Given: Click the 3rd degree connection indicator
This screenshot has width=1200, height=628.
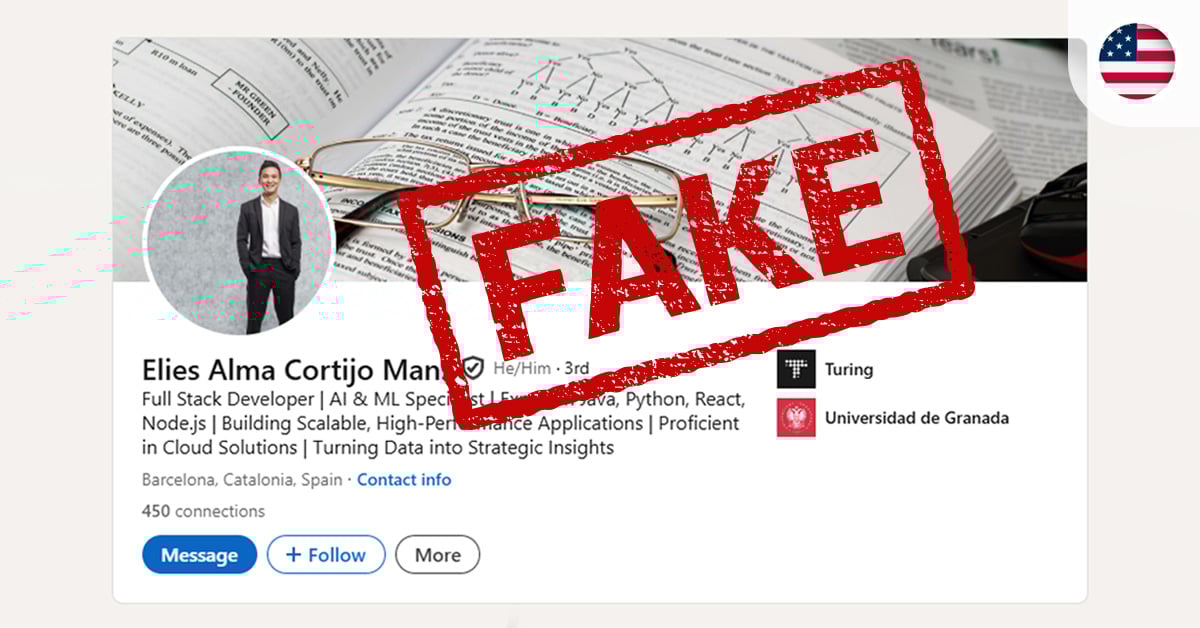Looking at the screenshot, I should pos(576,369).
